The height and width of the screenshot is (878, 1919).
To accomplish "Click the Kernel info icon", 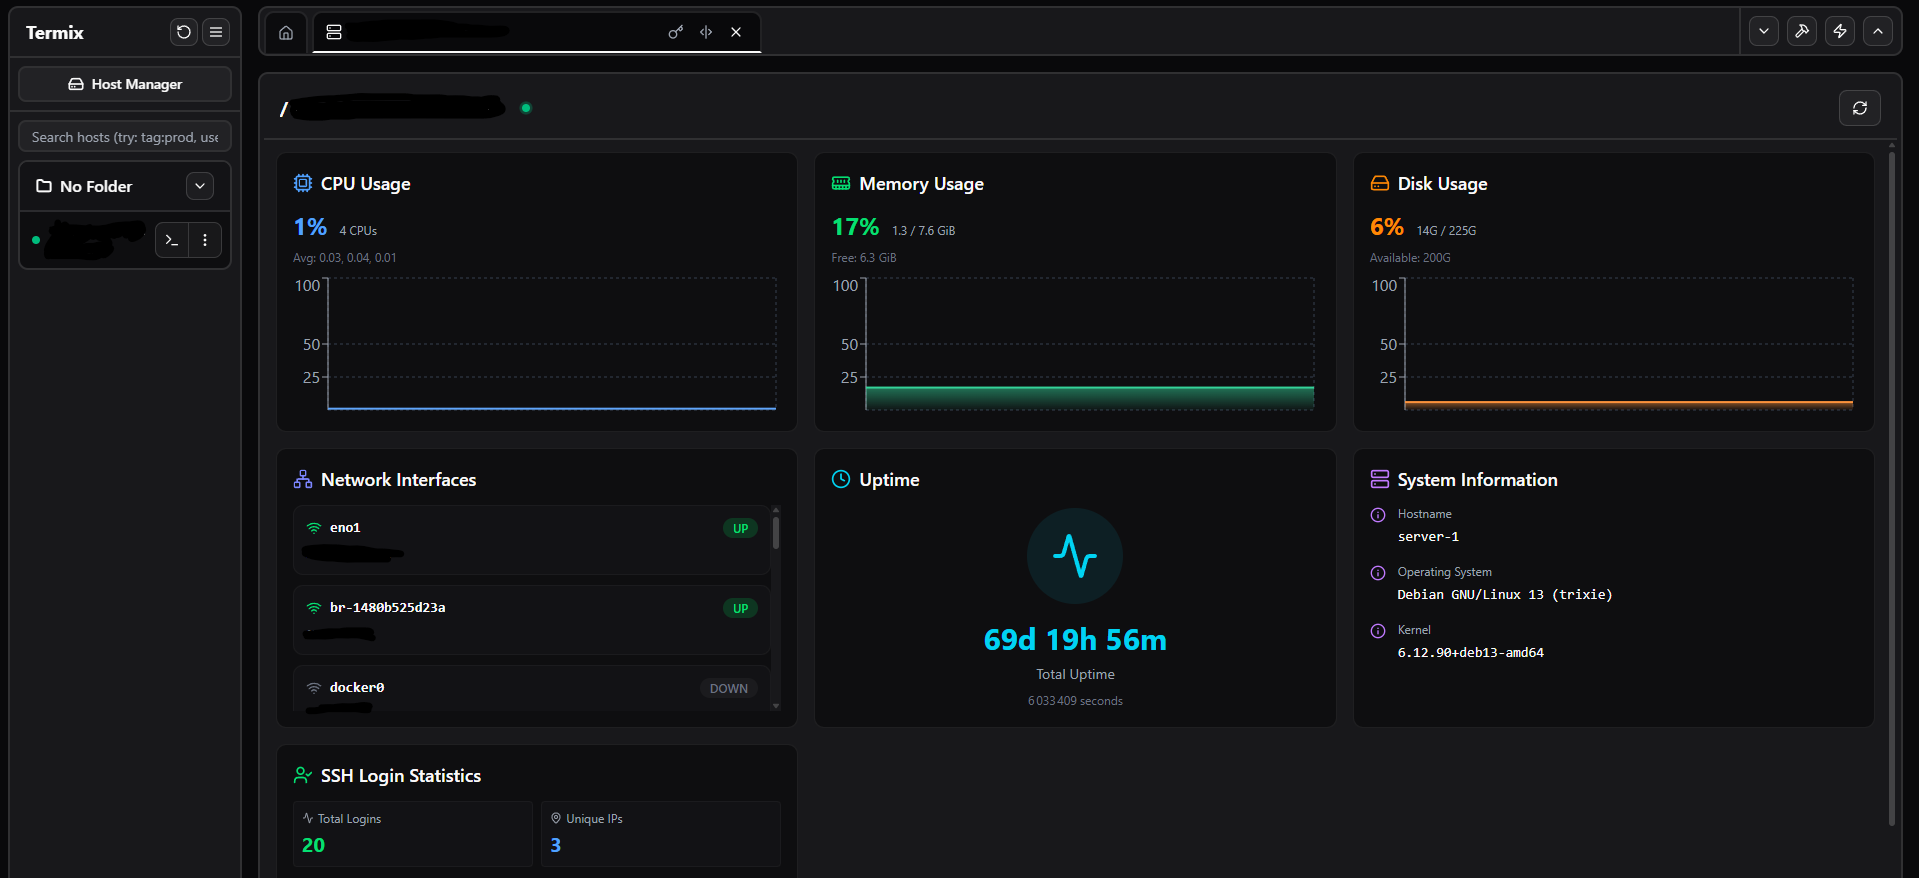I will (1378, 631).
